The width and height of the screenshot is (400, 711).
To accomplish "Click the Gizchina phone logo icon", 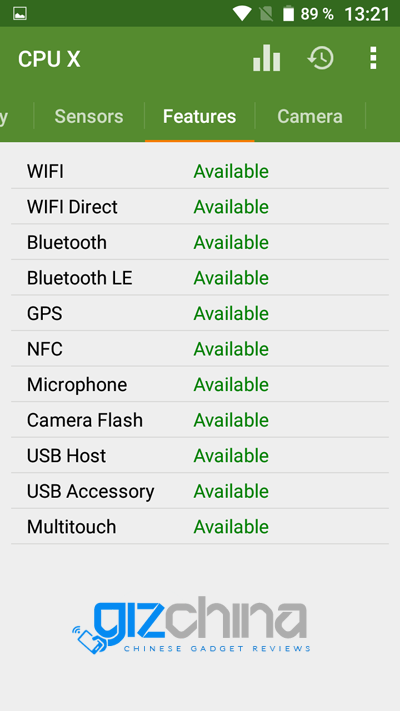I will 89,638.
